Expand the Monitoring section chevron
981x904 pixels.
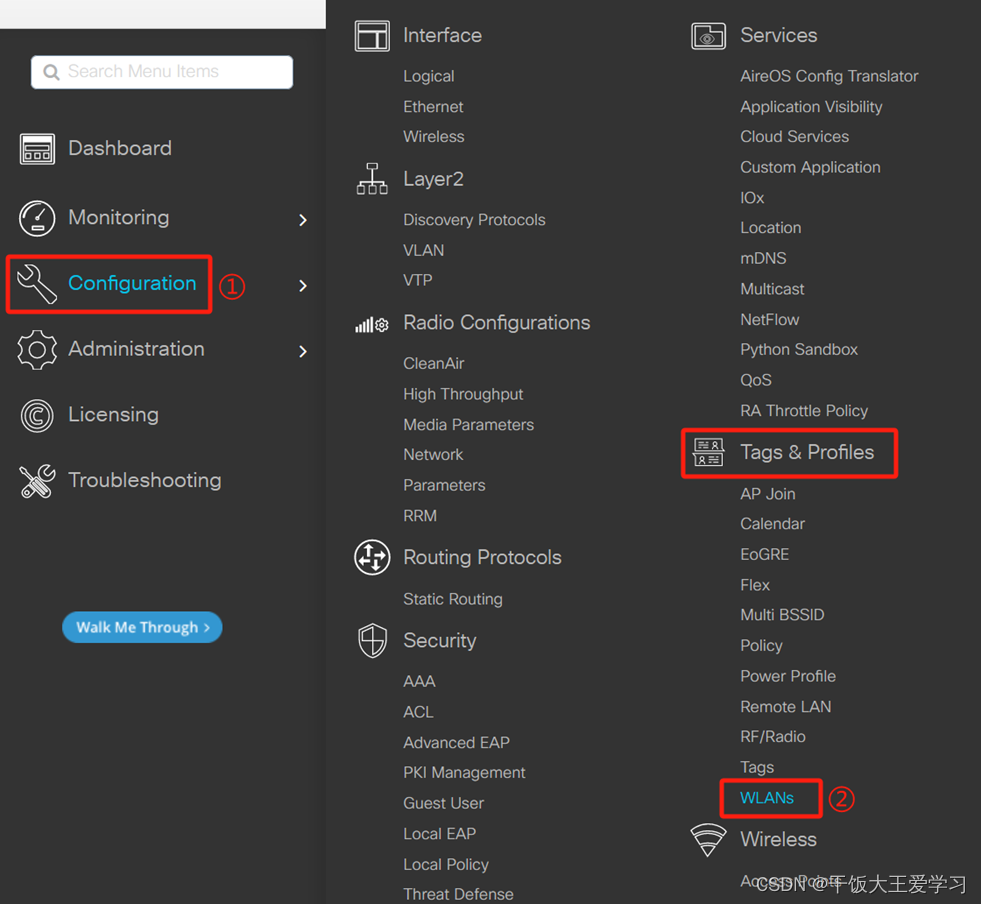303,220
